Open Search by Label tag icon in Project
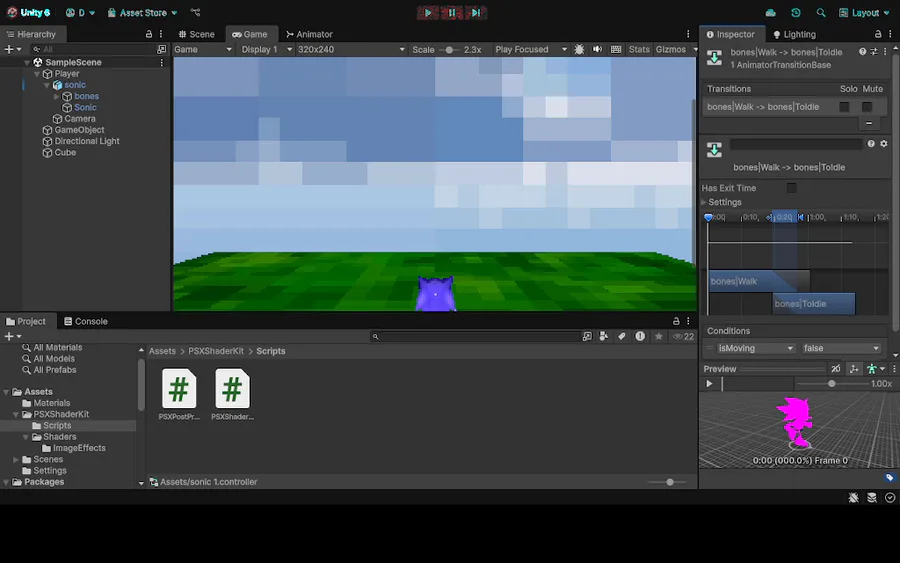The image size is (900, 563). (x=622, y=336)
